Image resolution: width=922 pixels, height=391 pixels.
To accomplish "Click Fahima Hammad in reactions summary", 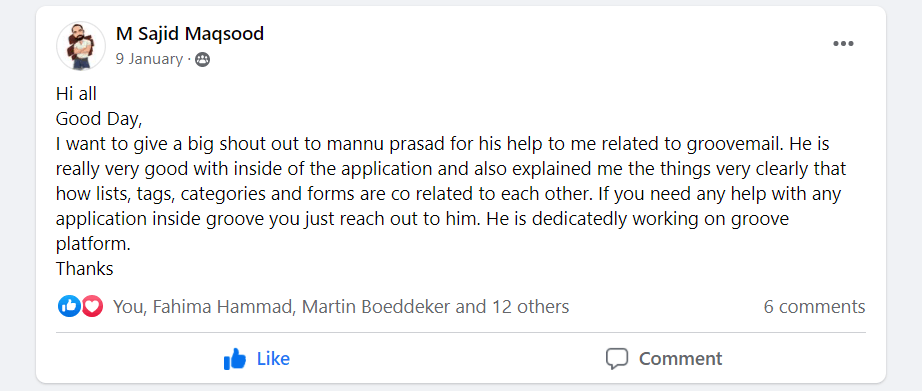I will [x=222, y=306].
